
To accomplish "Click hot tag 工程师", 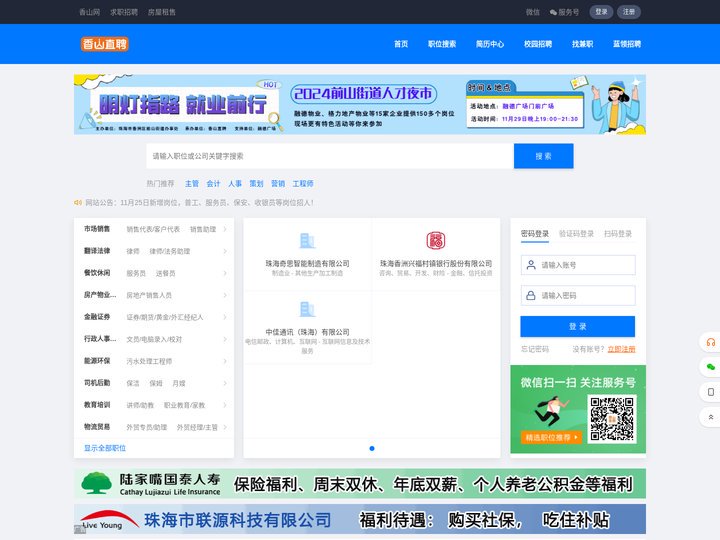I will coord(303,184).
